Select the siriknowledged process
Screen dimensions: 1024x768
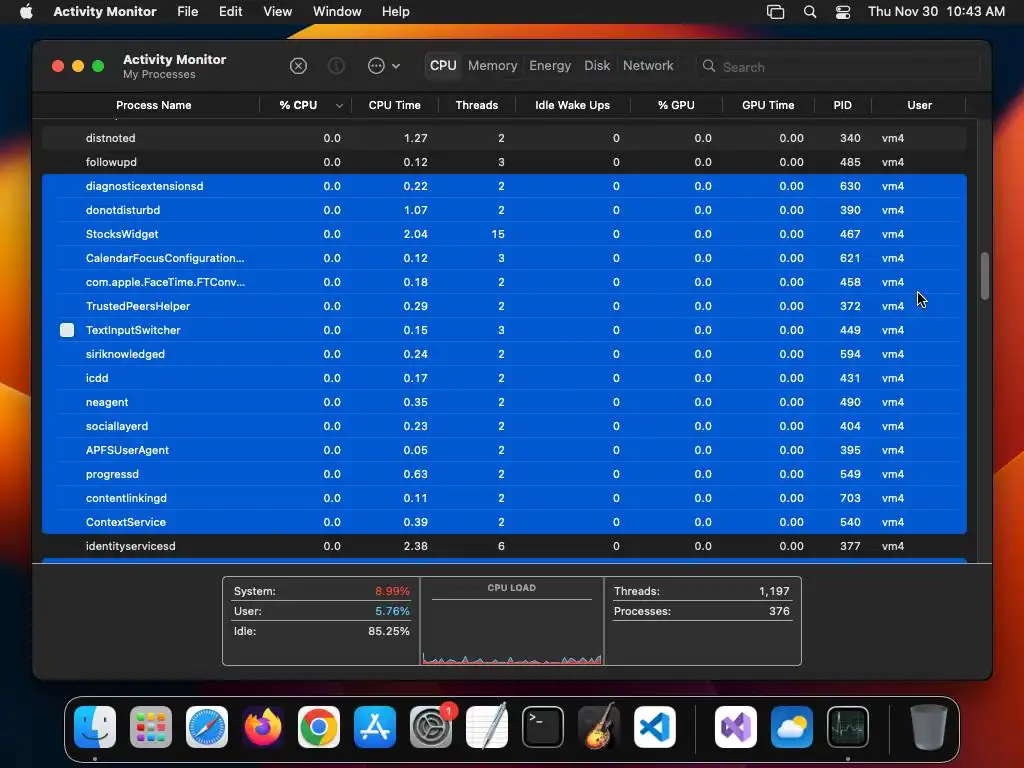pyautogui.click(x=504, y=354)
